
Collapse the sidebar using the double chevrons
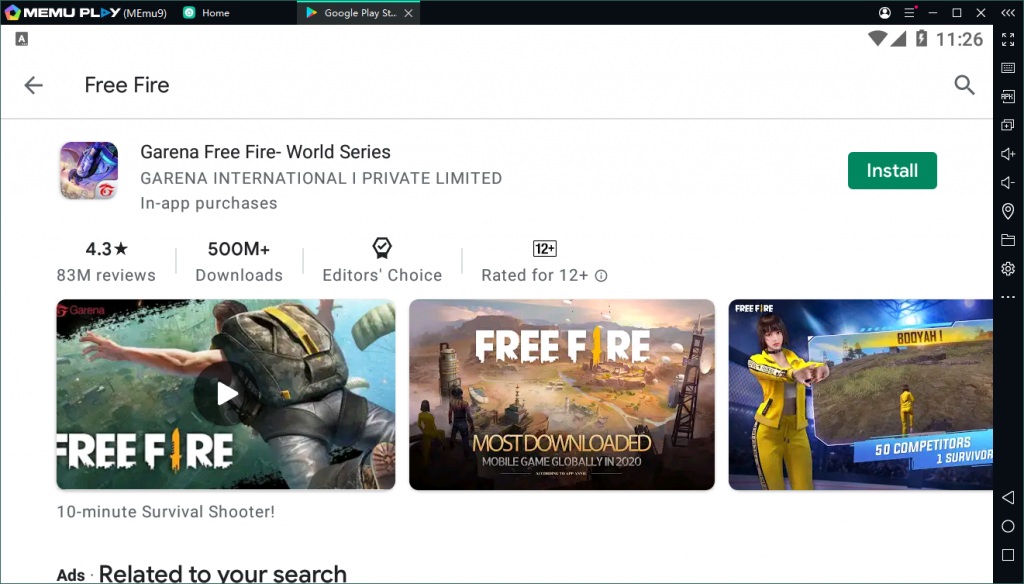pos(1007,13)
